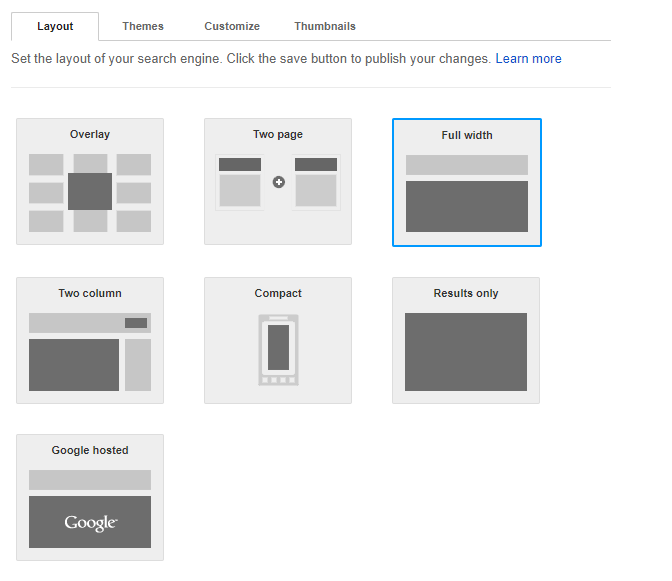Select the Results only layout
The image size is (672, 581).
[466, 340]
